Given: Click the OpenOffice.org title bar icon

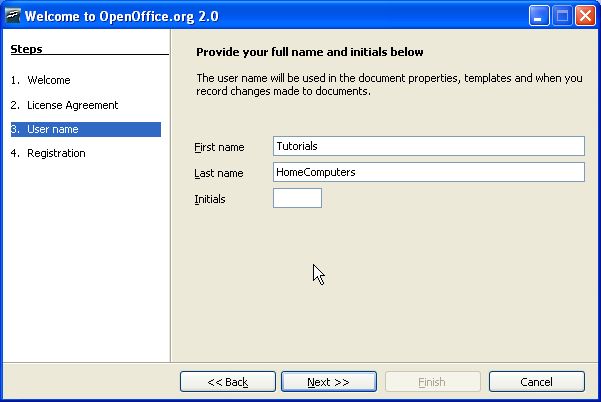Looking at the screenshot, I should tap(13, 16).
